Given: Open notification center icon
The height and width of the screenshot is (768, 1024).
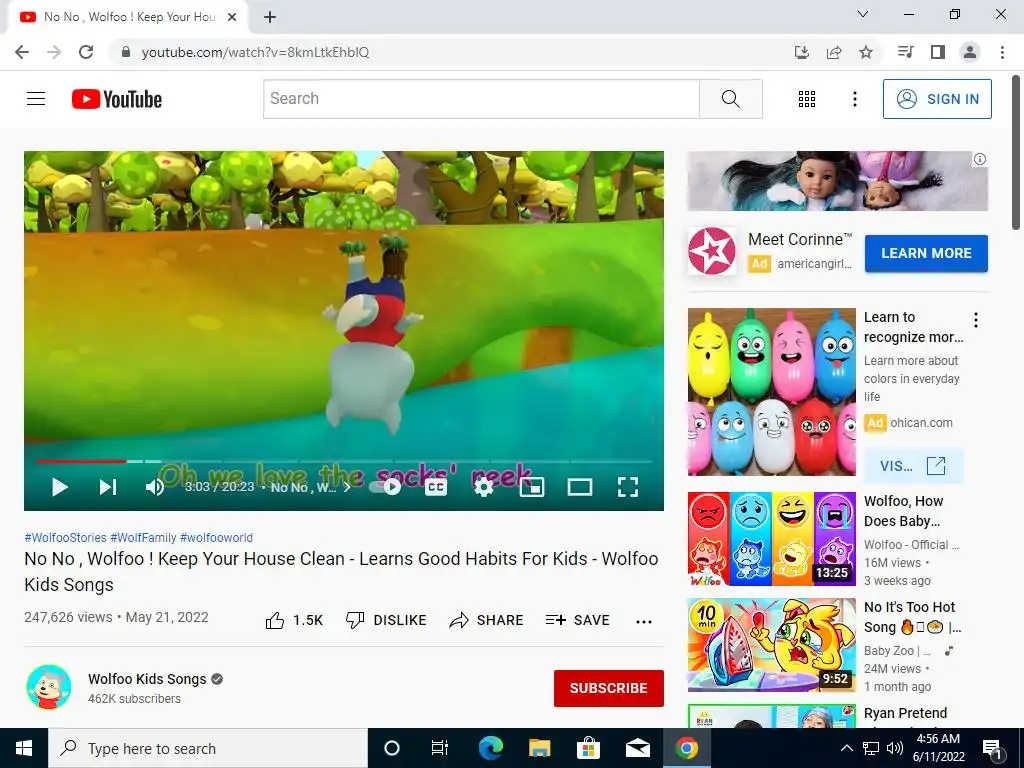Looking at the screenshot, I should click(992, 748).
